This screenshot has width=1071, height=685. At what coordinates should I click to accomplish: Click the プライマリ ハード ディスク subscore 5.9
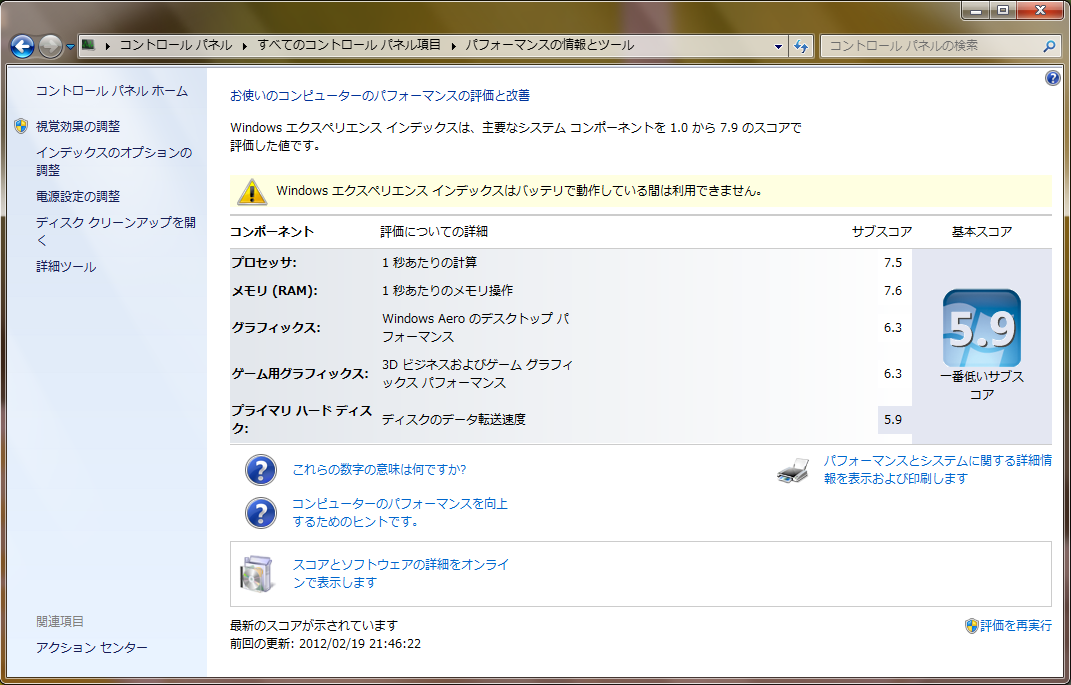(893, 419)
